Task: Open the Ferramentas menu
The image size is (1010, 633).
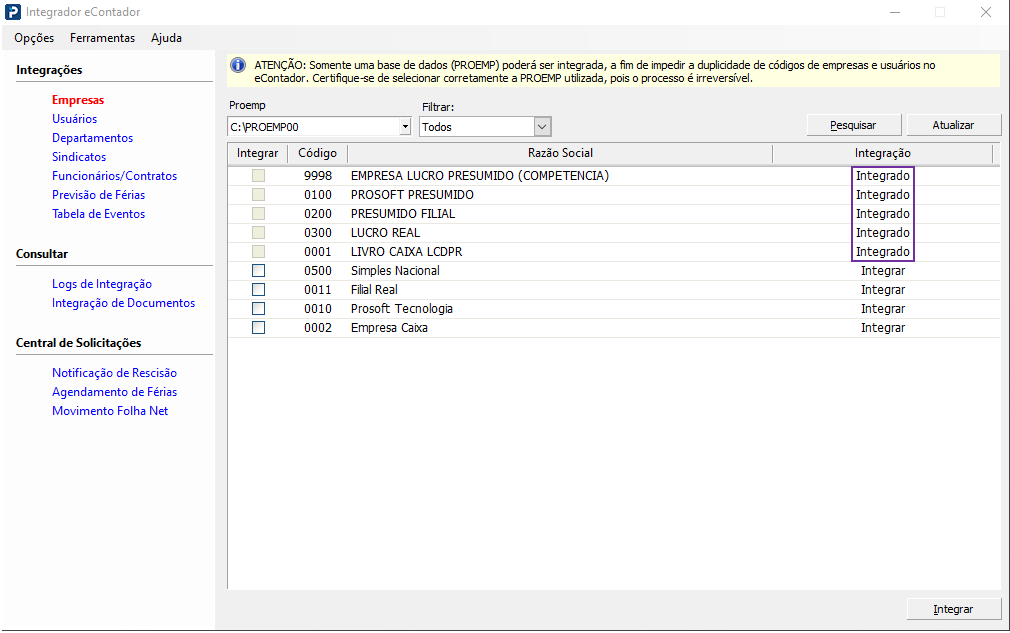Action: tap(102, 38)
